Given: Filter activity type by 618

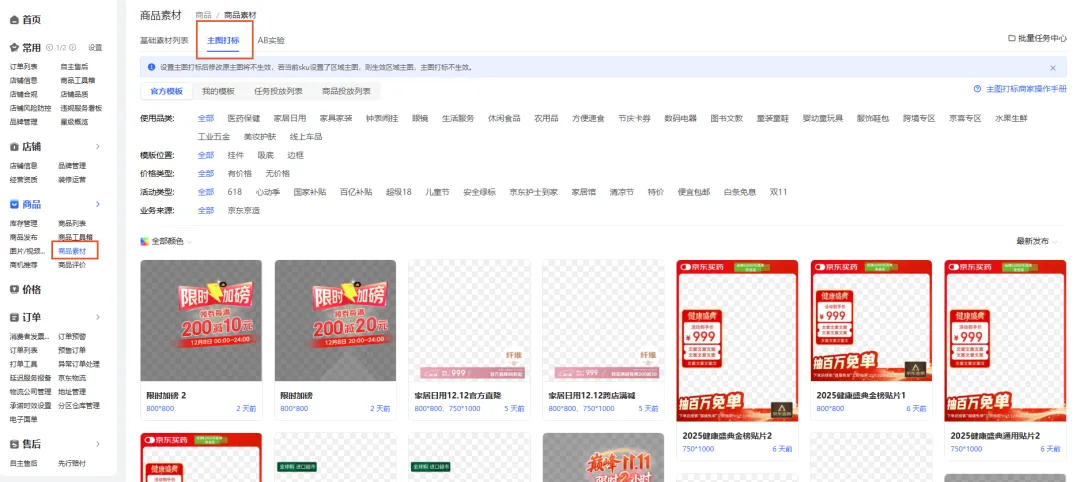Looking at the screenshot, I should tap(235, 192).
